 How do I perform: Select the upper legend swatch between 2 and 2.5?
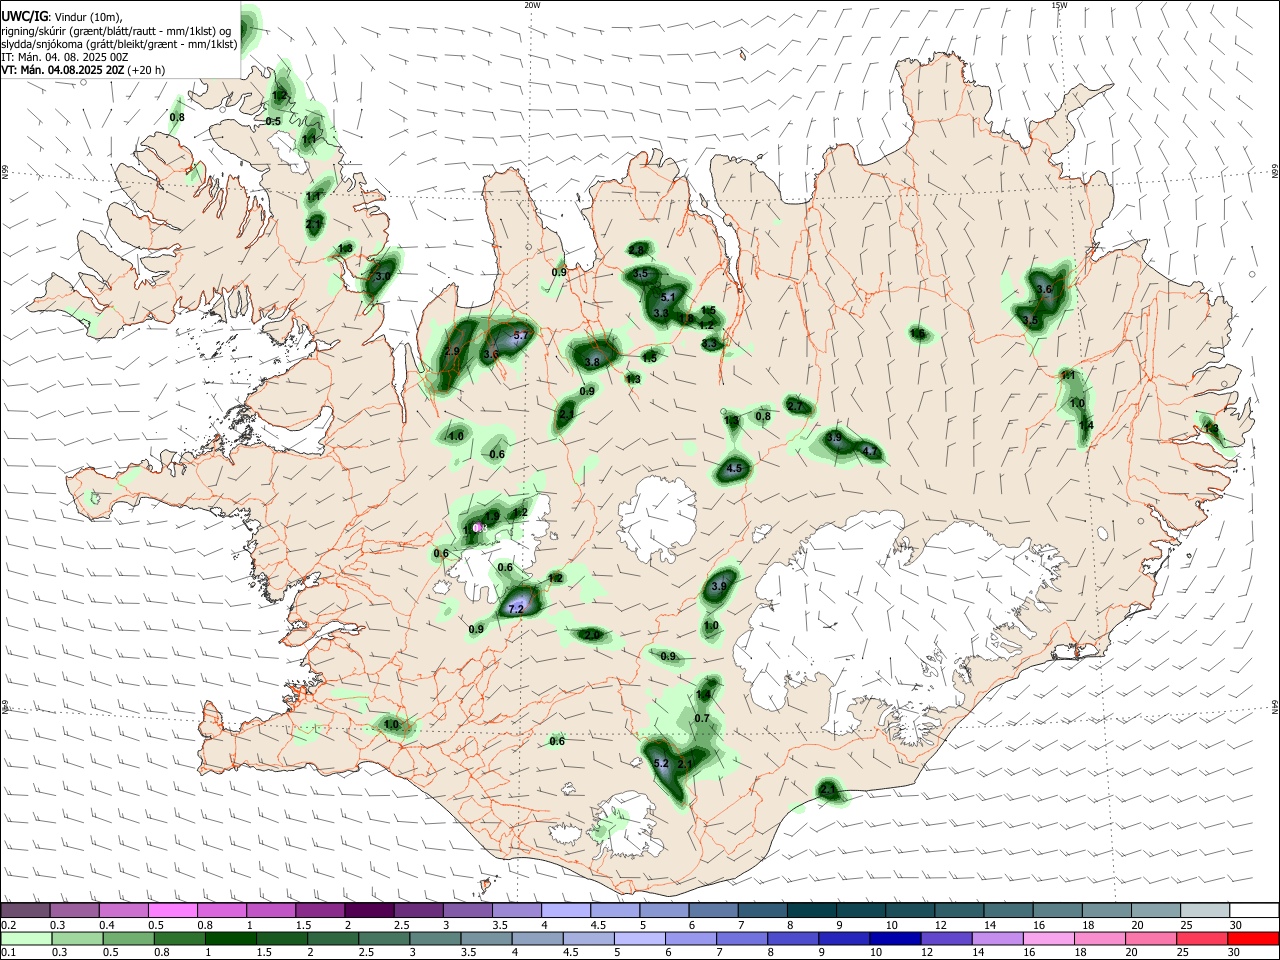pyautogui.click(x=368, y=911)
